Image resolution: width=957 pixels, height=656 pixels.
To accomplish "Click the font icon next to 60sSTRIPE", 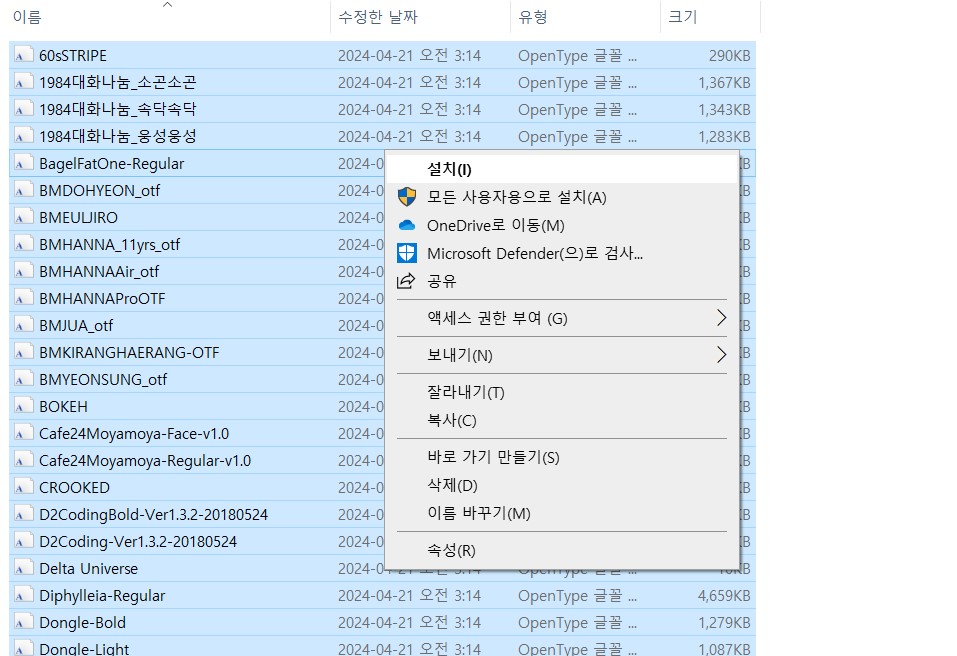I will click(x=22, y=55).
